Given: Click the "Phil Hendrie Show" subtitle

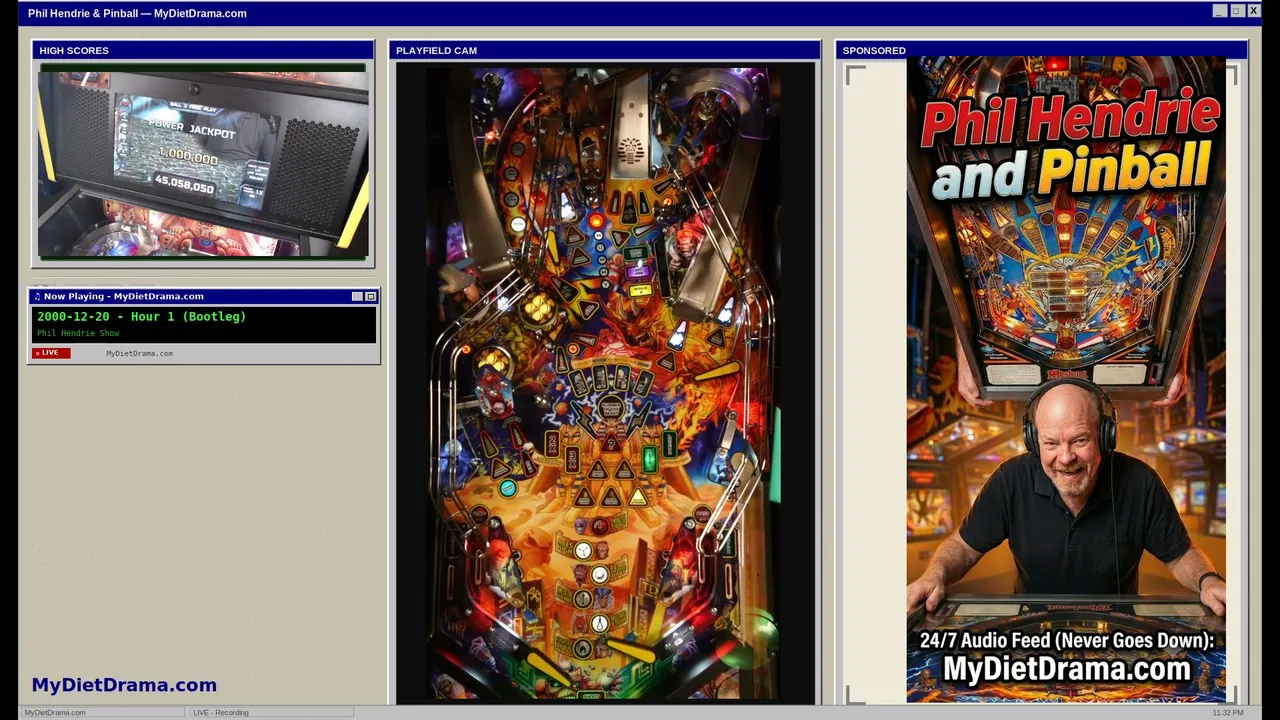Looking at the screenshot, I should pos(78,333).
